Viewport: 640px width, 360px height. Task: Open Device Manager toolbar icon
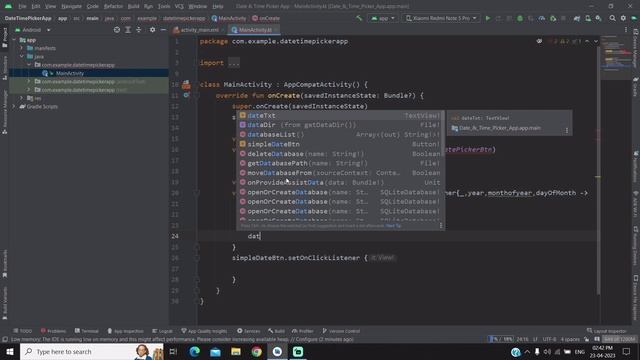tap(588, 18)
